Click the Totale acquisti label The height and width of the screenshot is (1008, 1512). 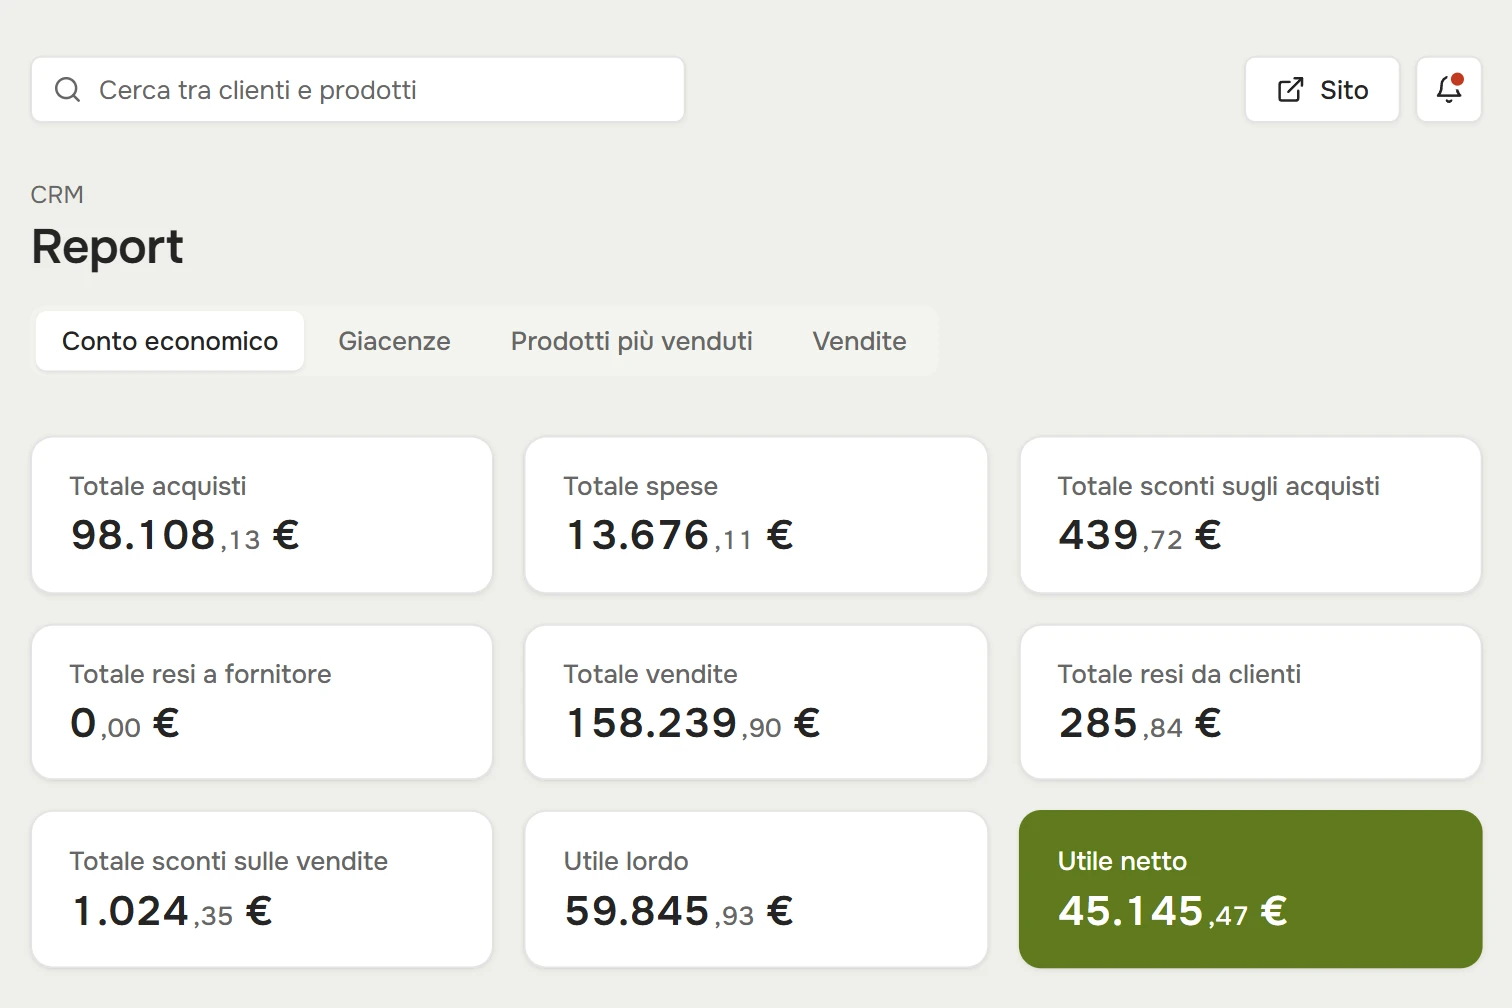(158, 486)
